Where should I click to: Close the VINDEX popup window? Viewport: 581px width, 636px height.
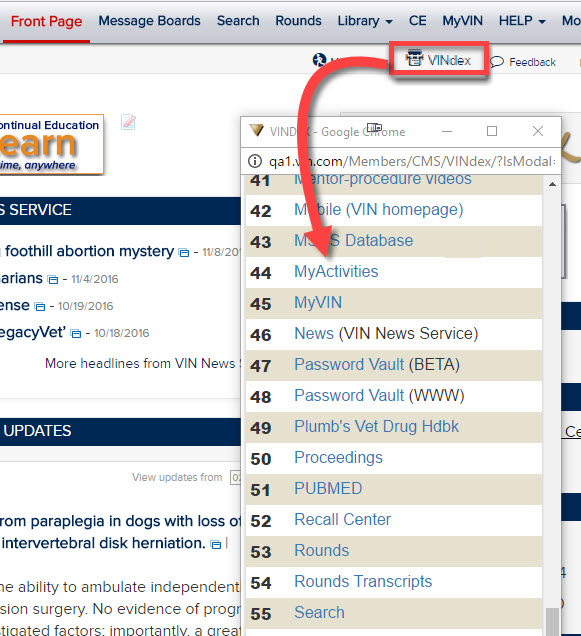[x=538, y=131]
